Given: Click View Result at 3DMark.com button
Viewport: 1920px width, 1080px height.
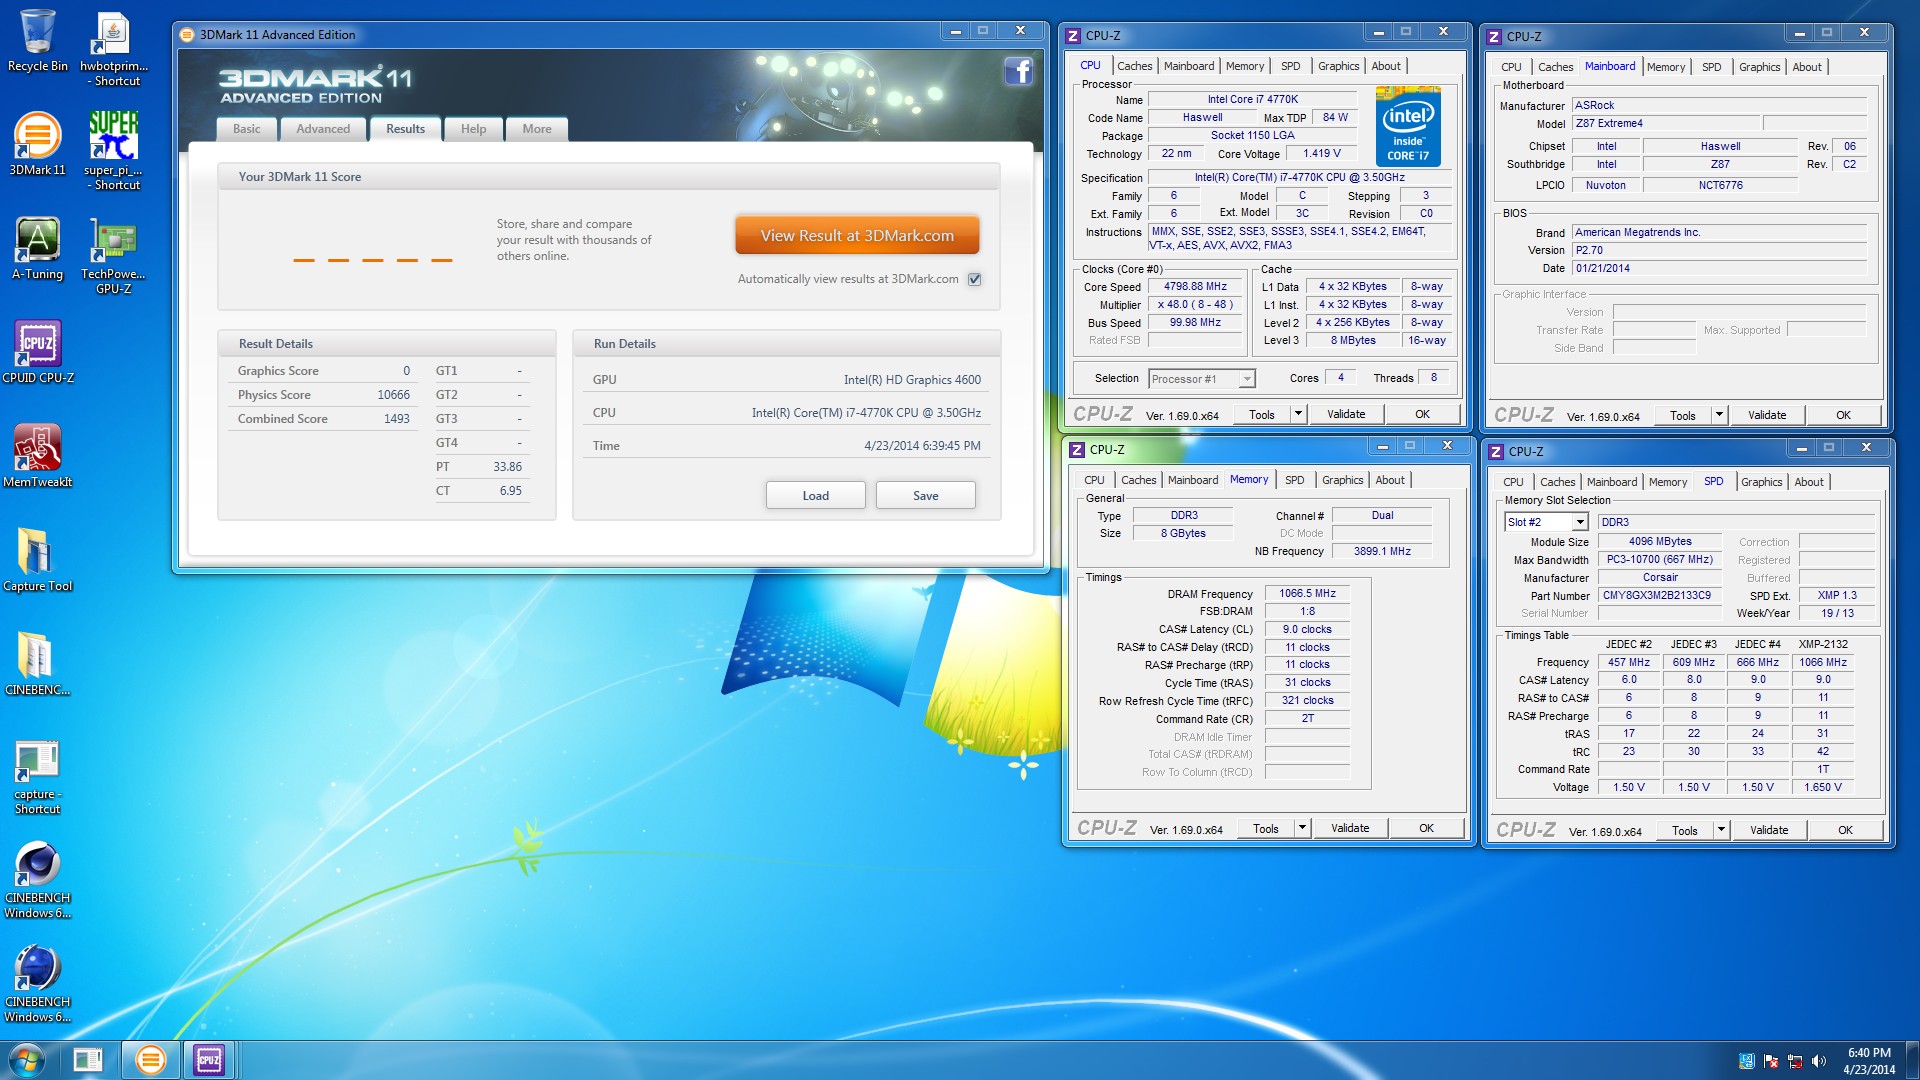Looking at the screenshot, I should (x=857, y=236).
